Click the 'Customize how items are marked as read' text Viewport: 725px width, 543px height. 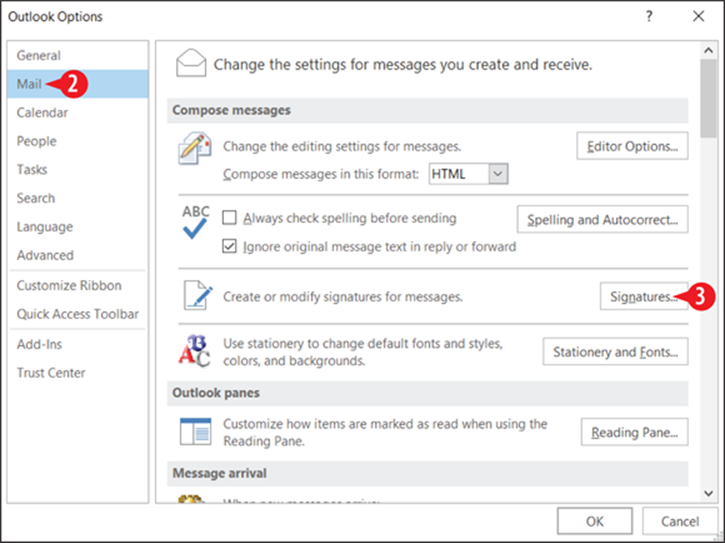[385, 432]
